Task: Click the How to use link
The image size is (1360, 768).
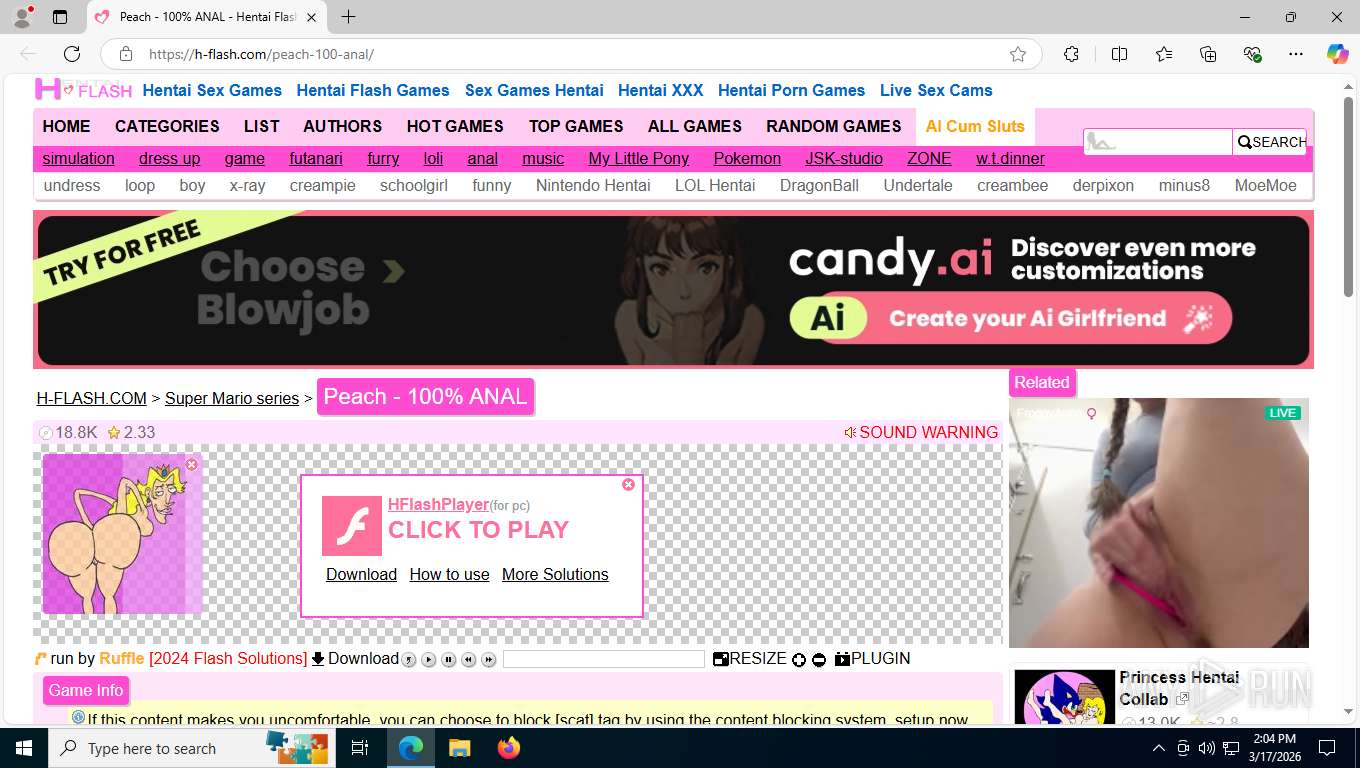Action: pos(449,574)
